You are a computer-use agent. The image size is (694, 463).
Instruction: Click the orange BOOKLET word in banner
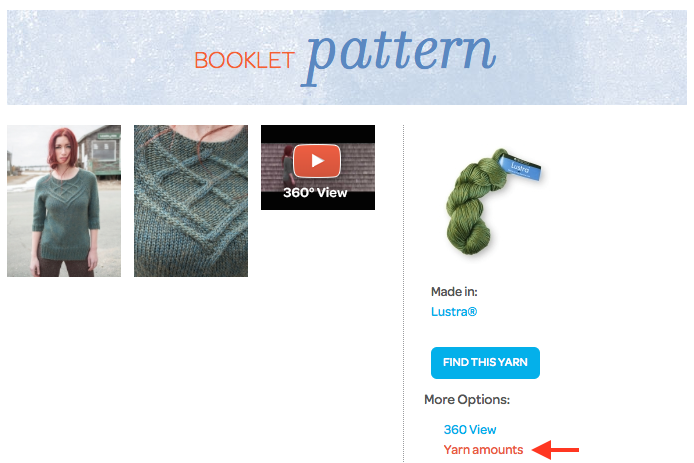(244, 60)
